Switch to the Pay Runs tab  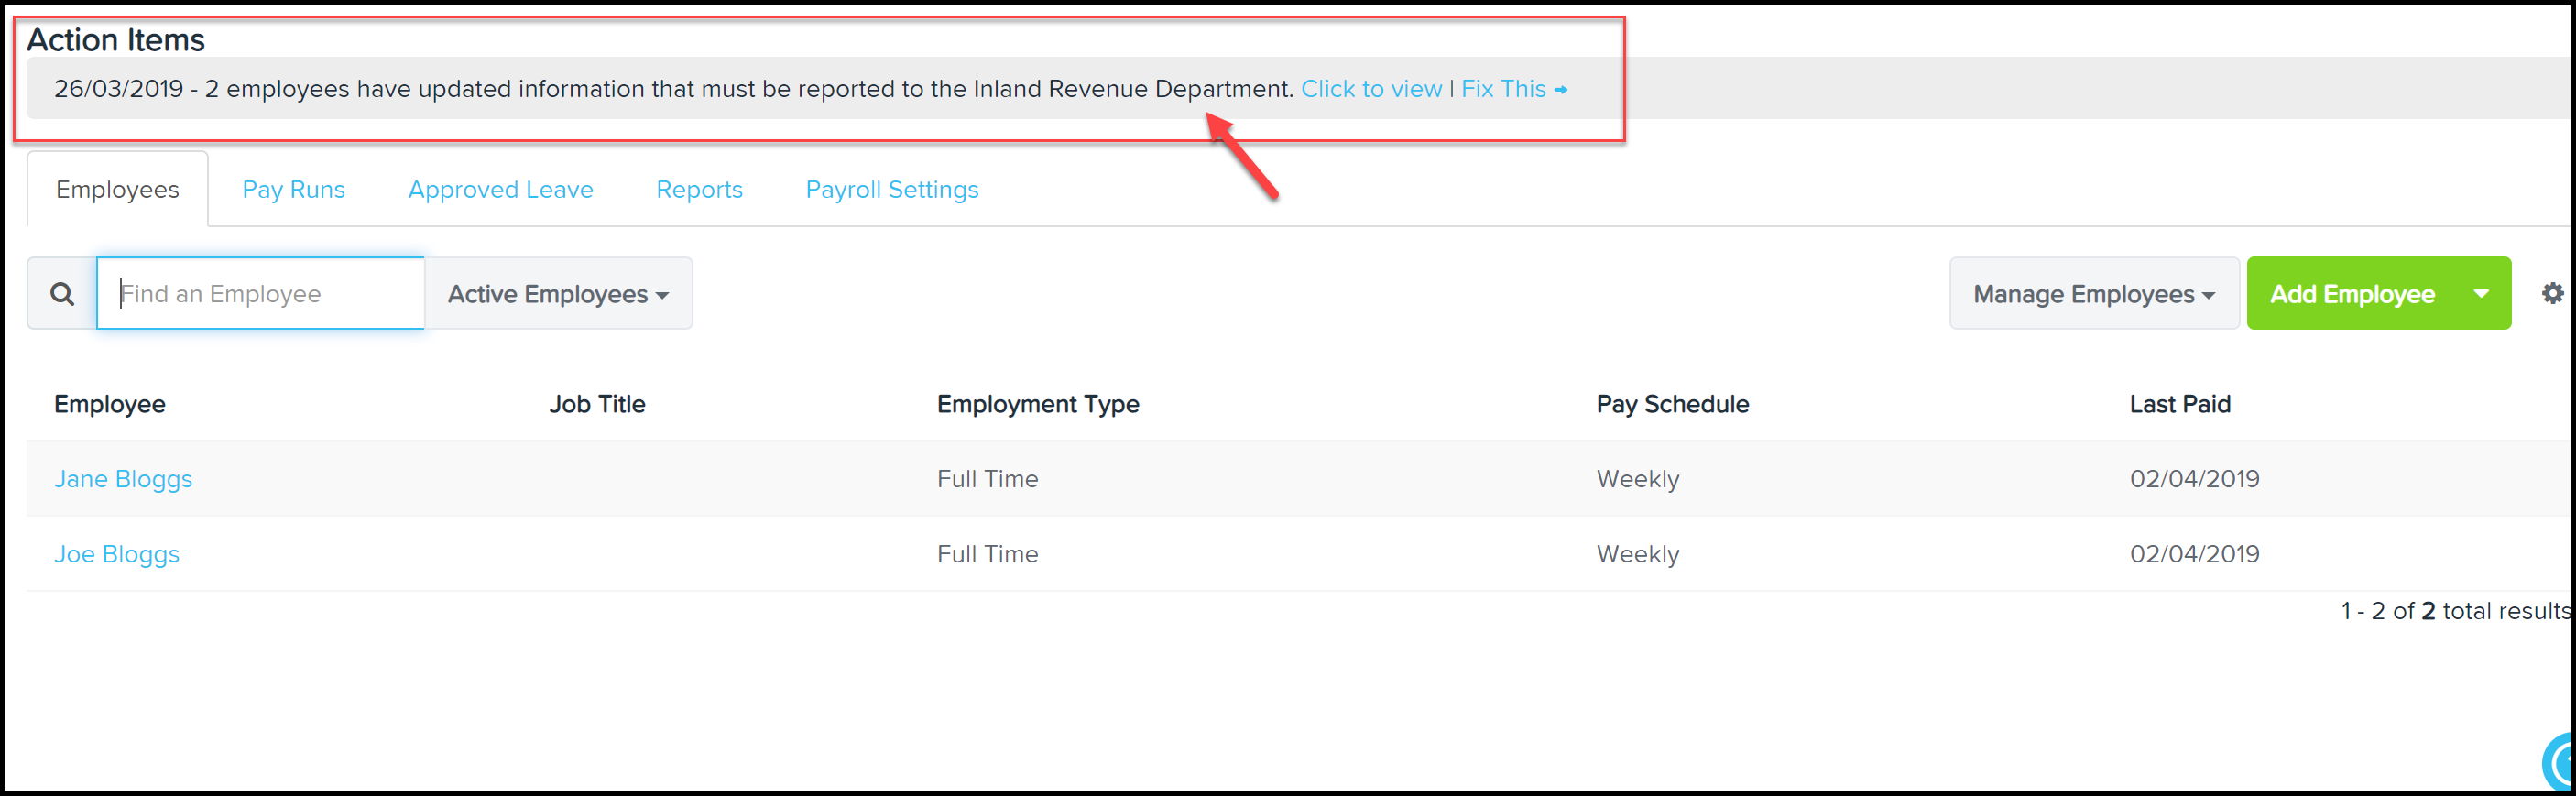coord(293,189)
